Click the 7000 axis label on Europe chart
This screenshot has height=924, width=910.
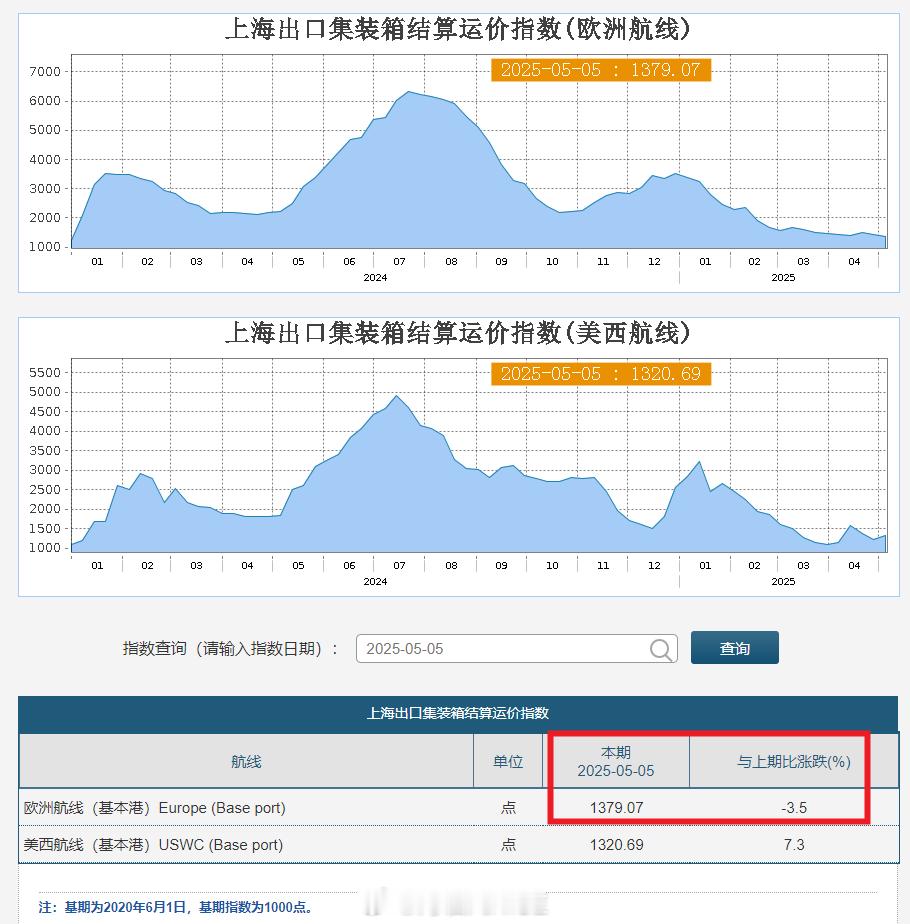[45, 72]
